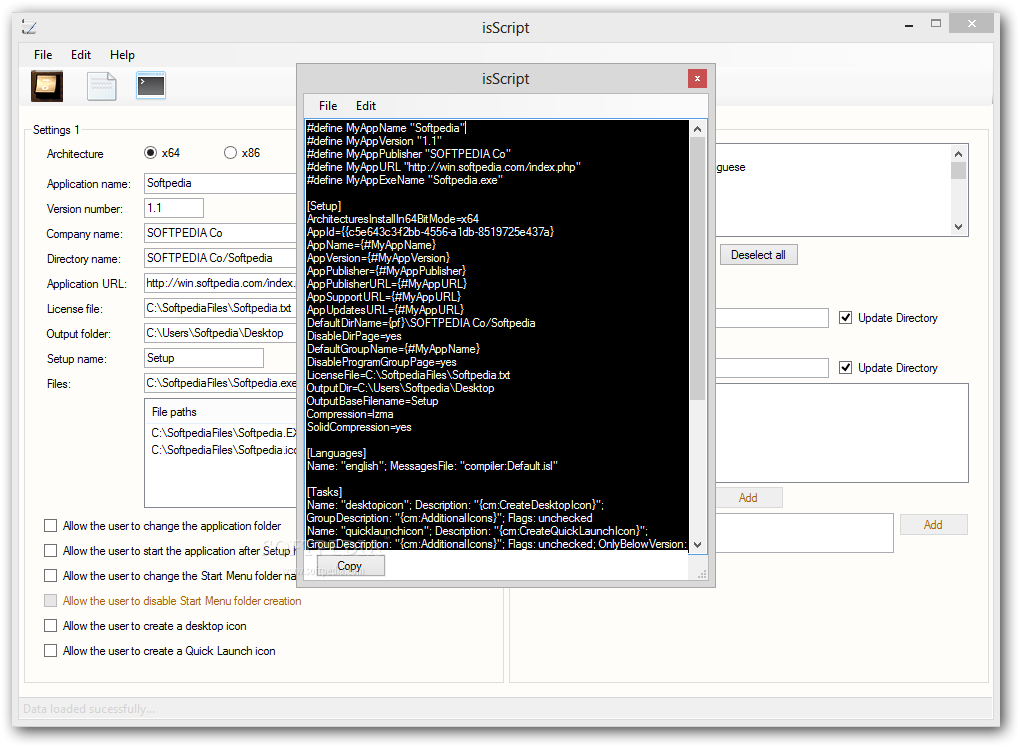Enable allow user to start application after Setup

point(50,550)
